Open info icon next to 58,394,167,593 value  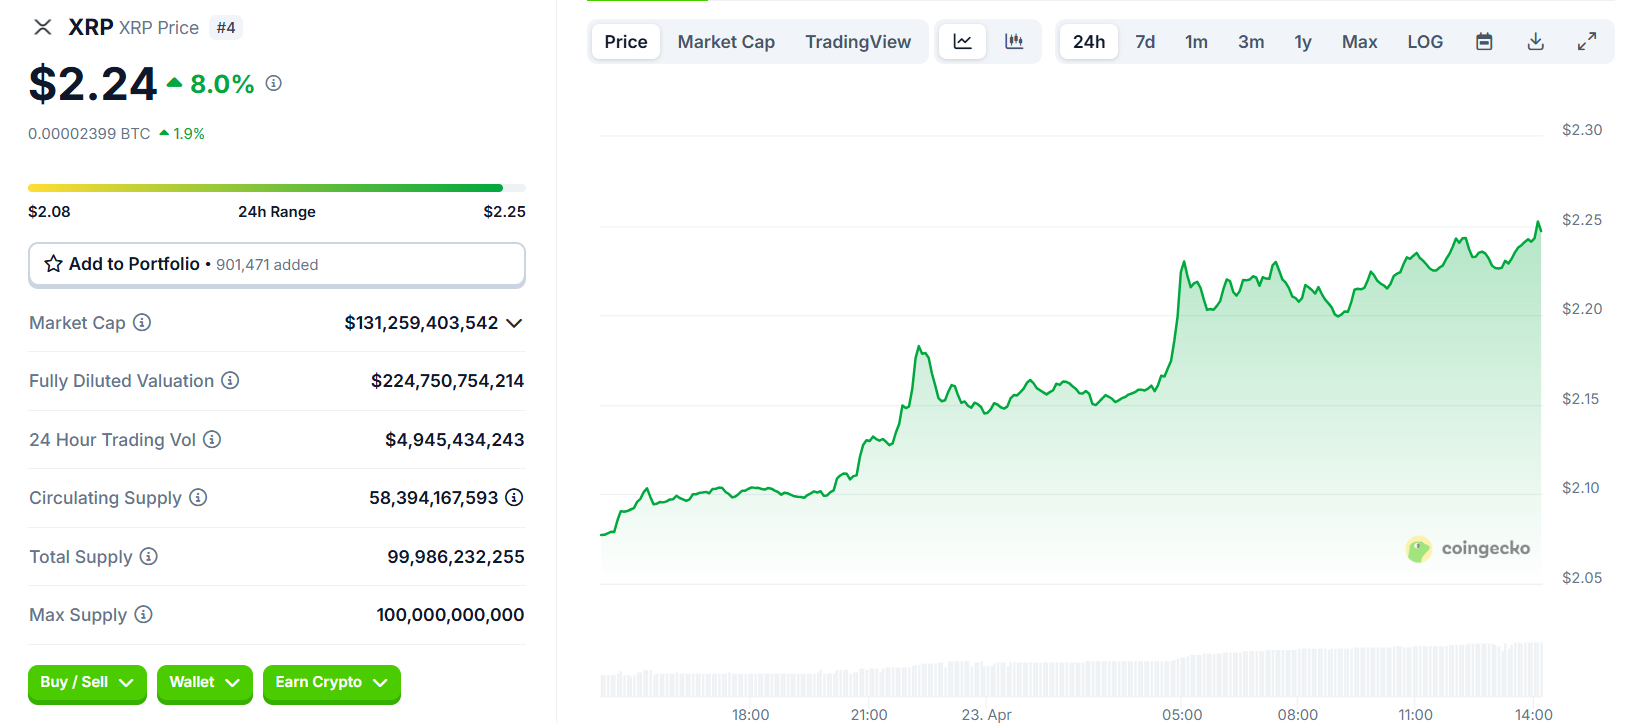[x=514, y=497]
